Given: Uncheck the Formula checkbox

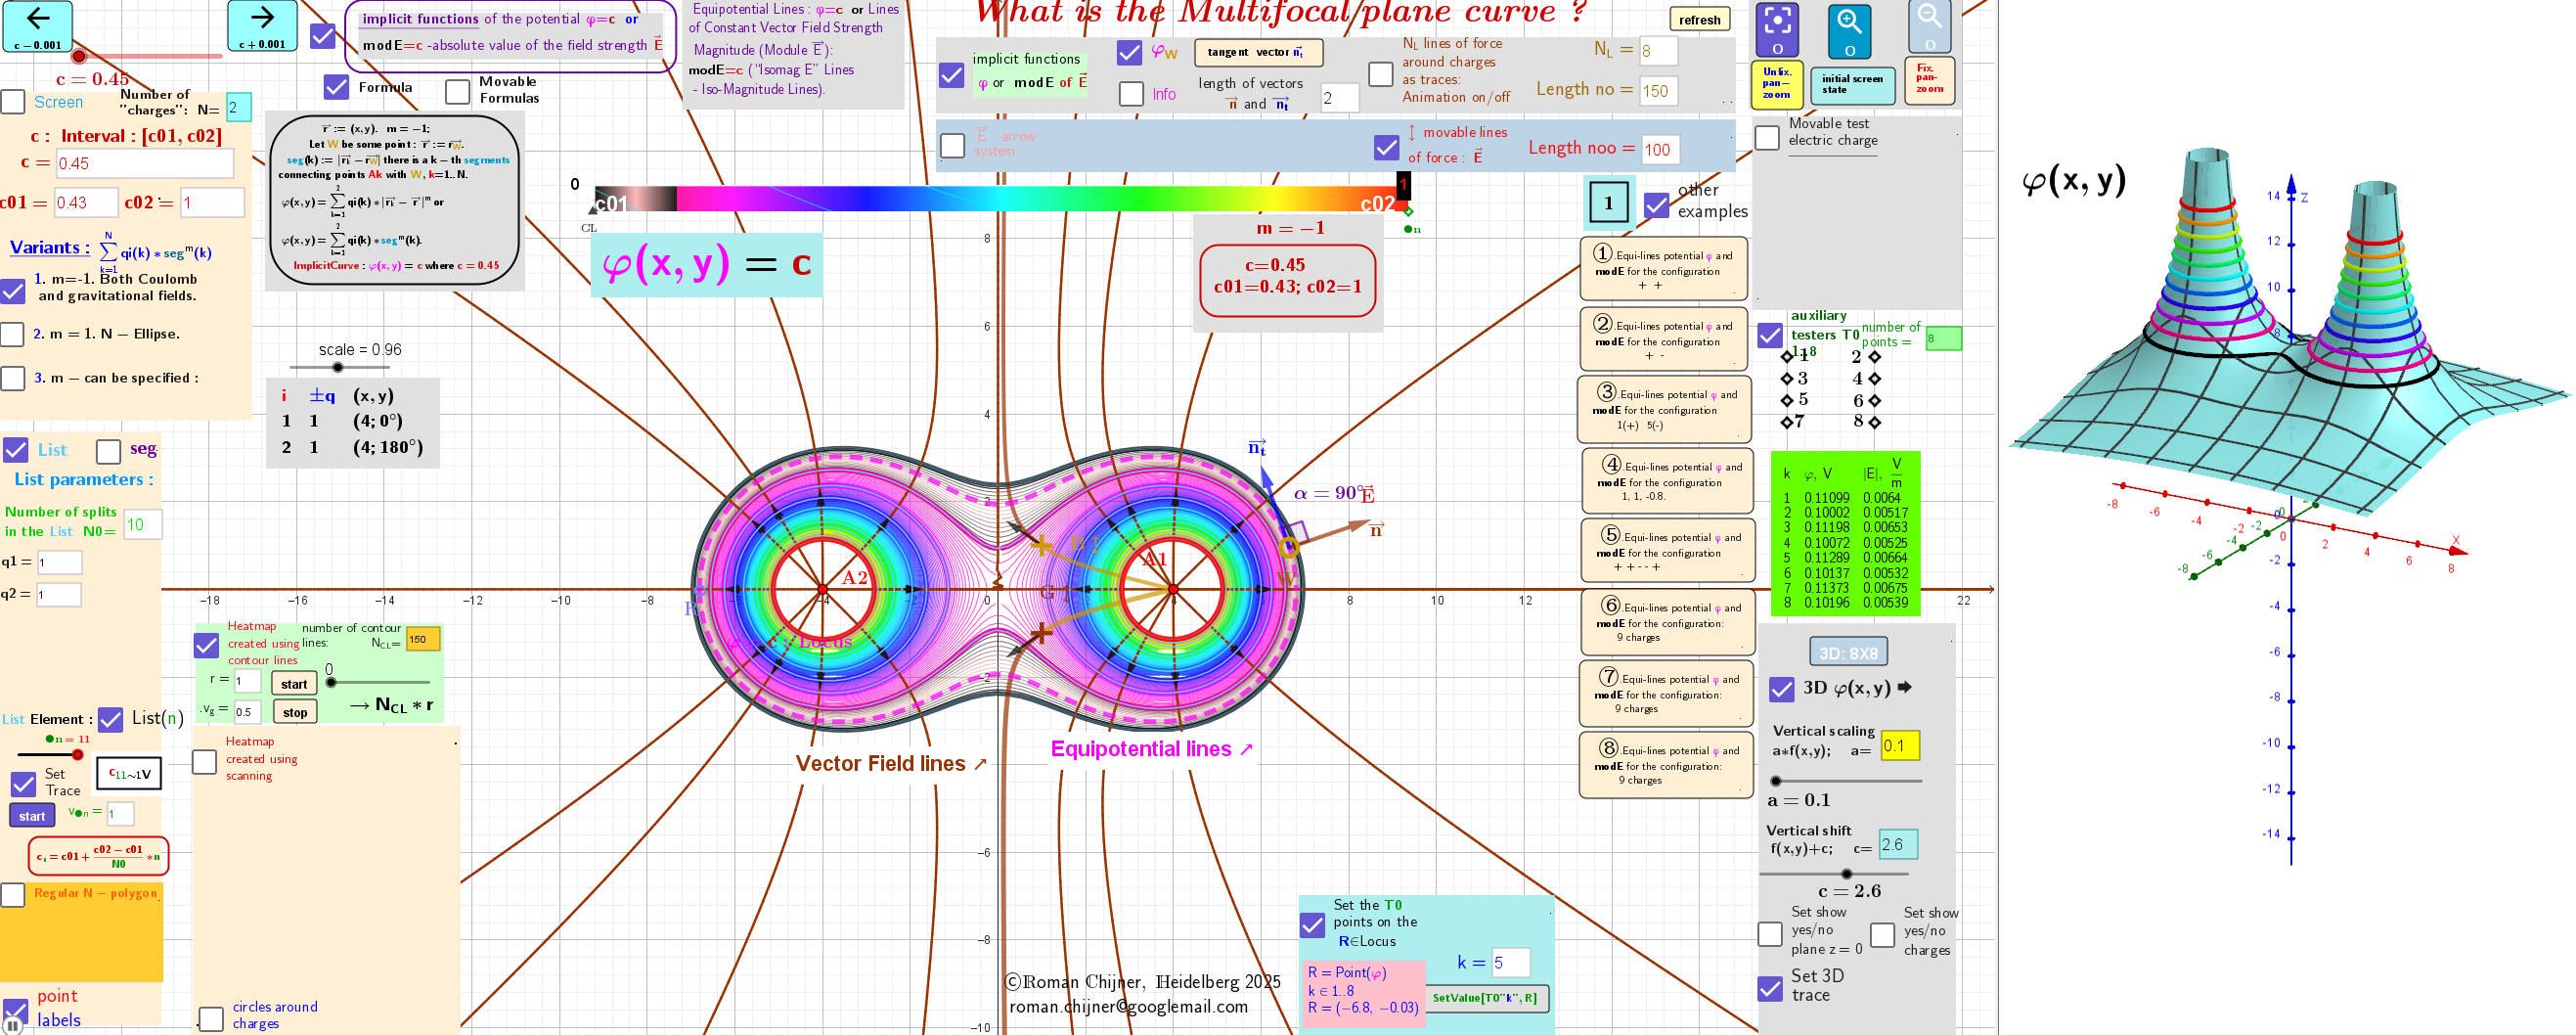Looking at the screenshot, I should [337, 87].
